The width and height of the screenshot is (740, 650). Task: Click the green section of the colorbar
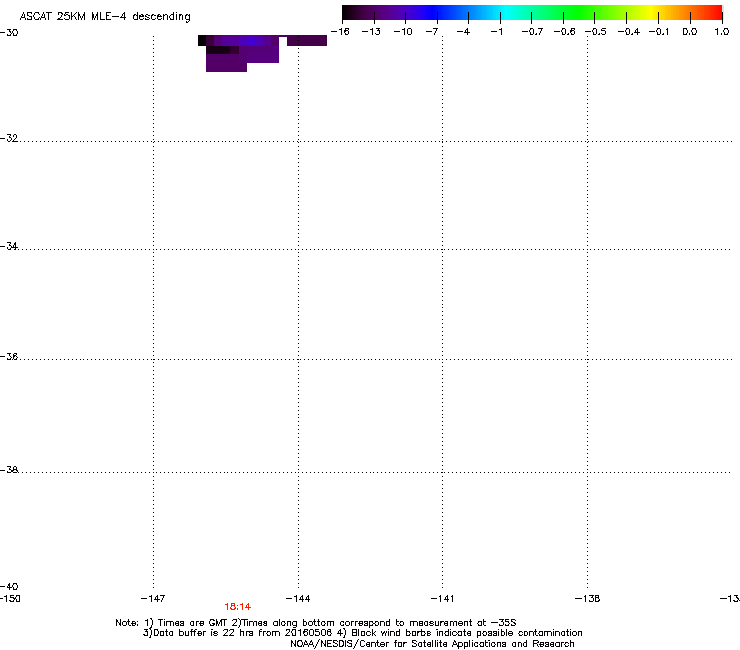(579, 13)
